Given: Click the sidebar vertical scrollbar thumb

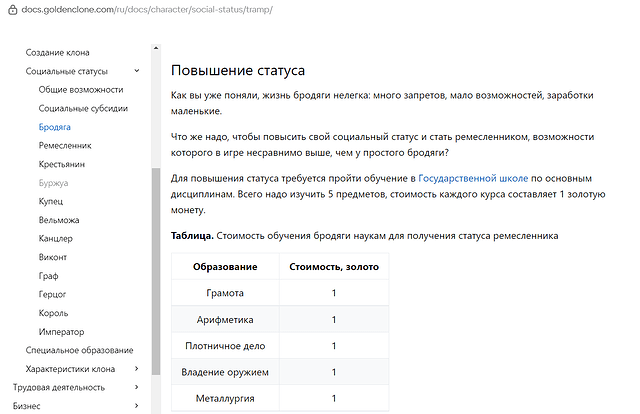Looking at the screenshot, I should pyautogui.click(x=155, y=270).
